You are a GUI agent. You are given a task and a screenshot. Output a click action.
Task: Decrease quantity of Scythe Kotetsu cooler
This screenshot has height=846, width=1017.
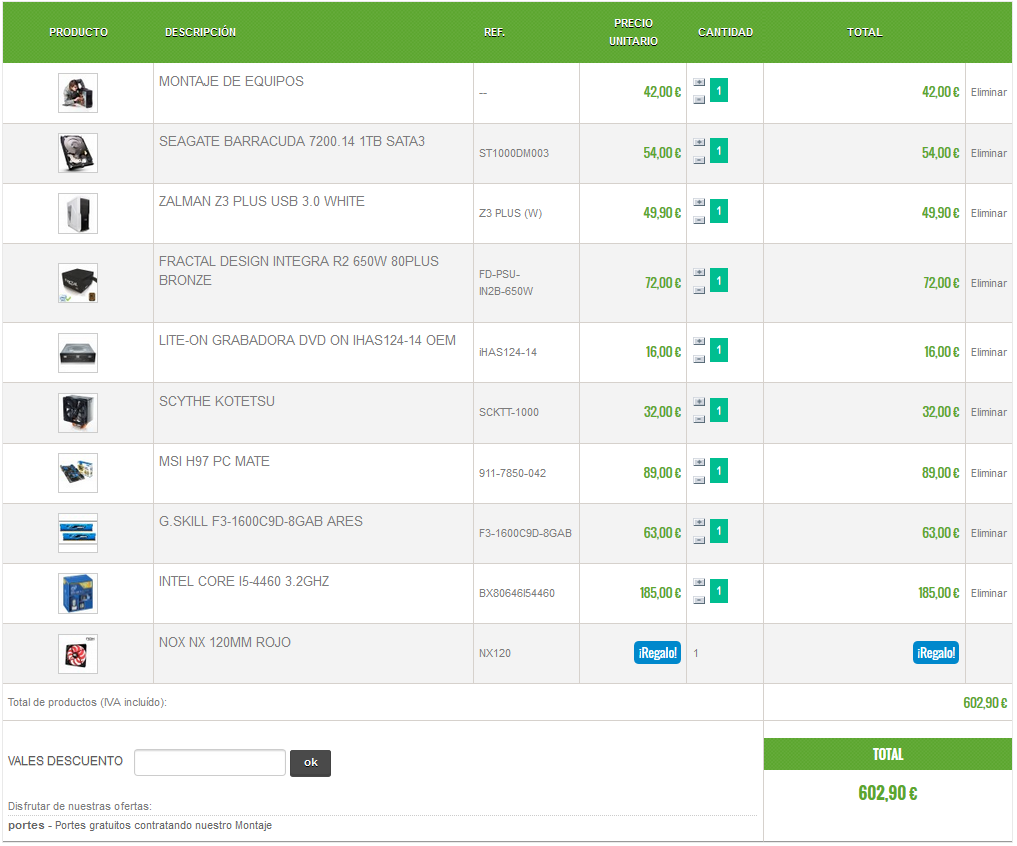click(x=699, y=420)
